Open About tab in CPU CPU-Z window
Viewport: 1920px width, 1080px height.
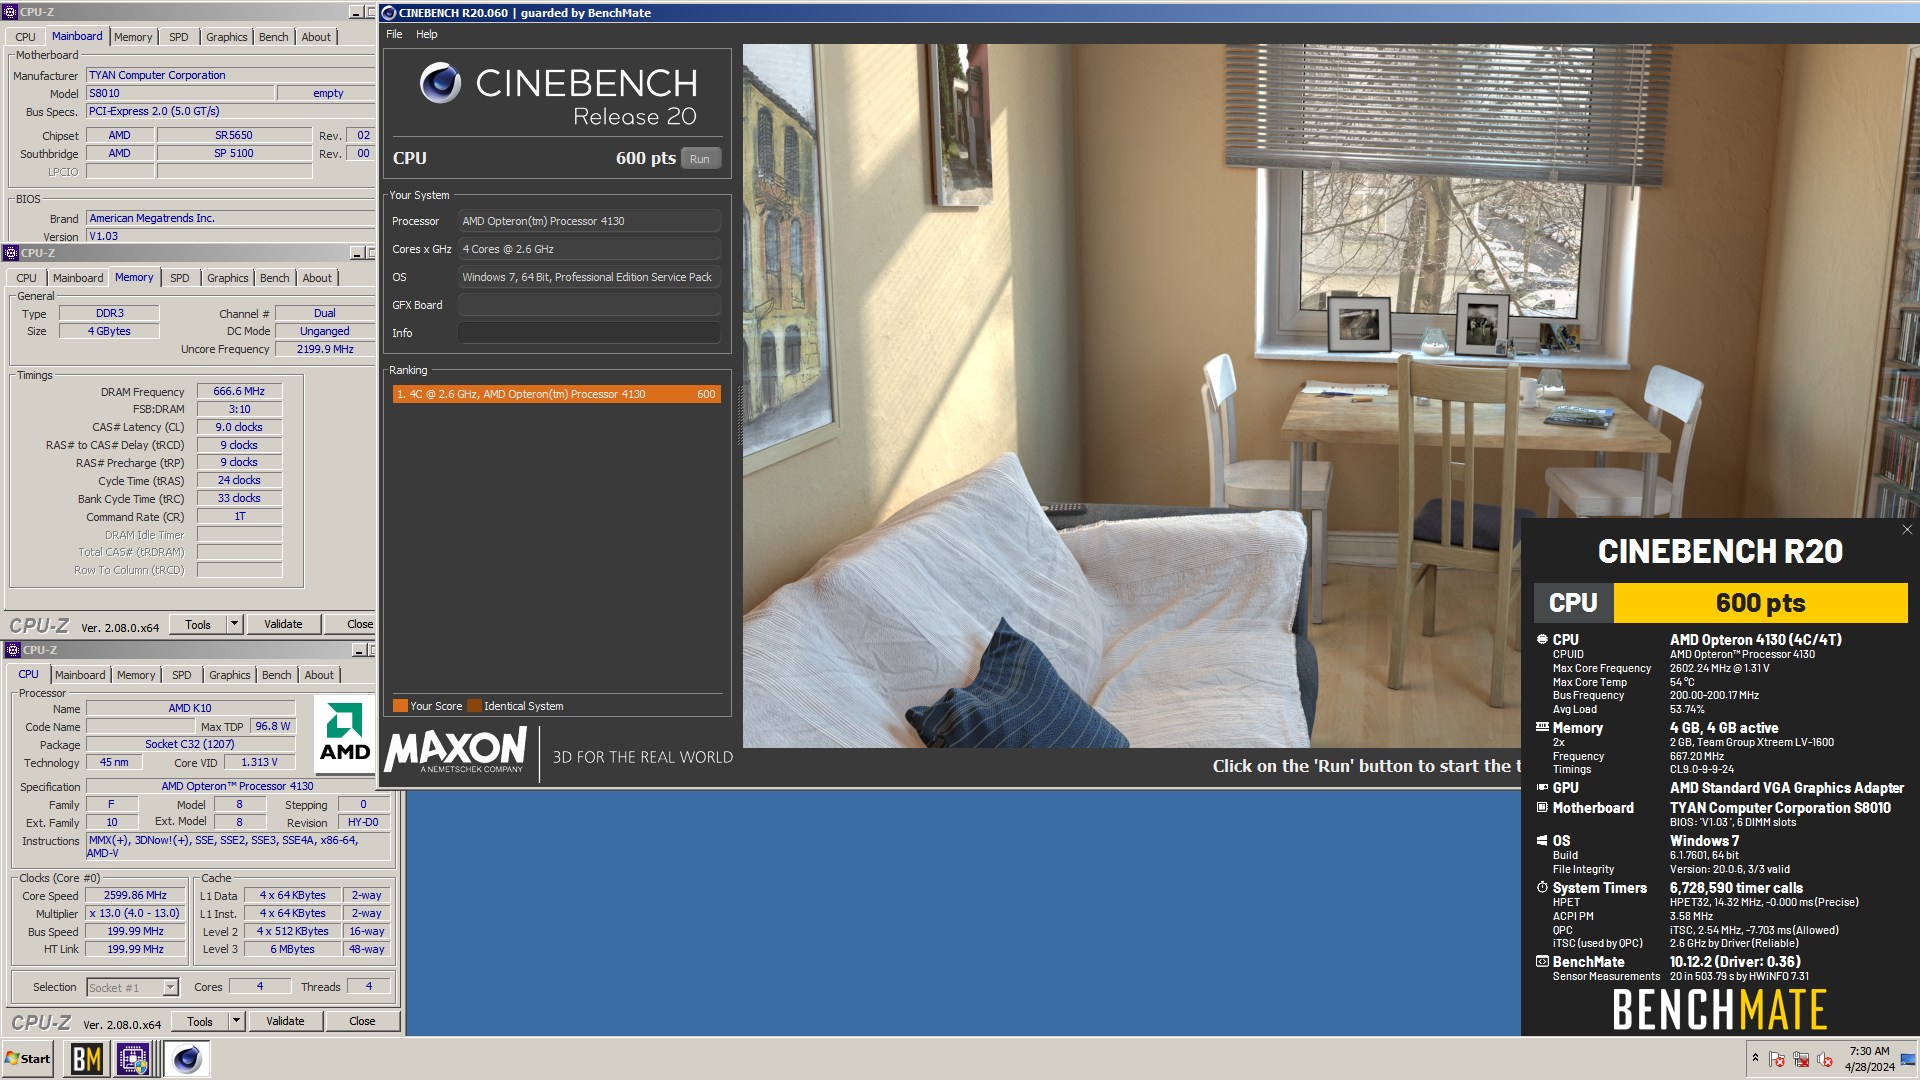[x=319, y=675]
